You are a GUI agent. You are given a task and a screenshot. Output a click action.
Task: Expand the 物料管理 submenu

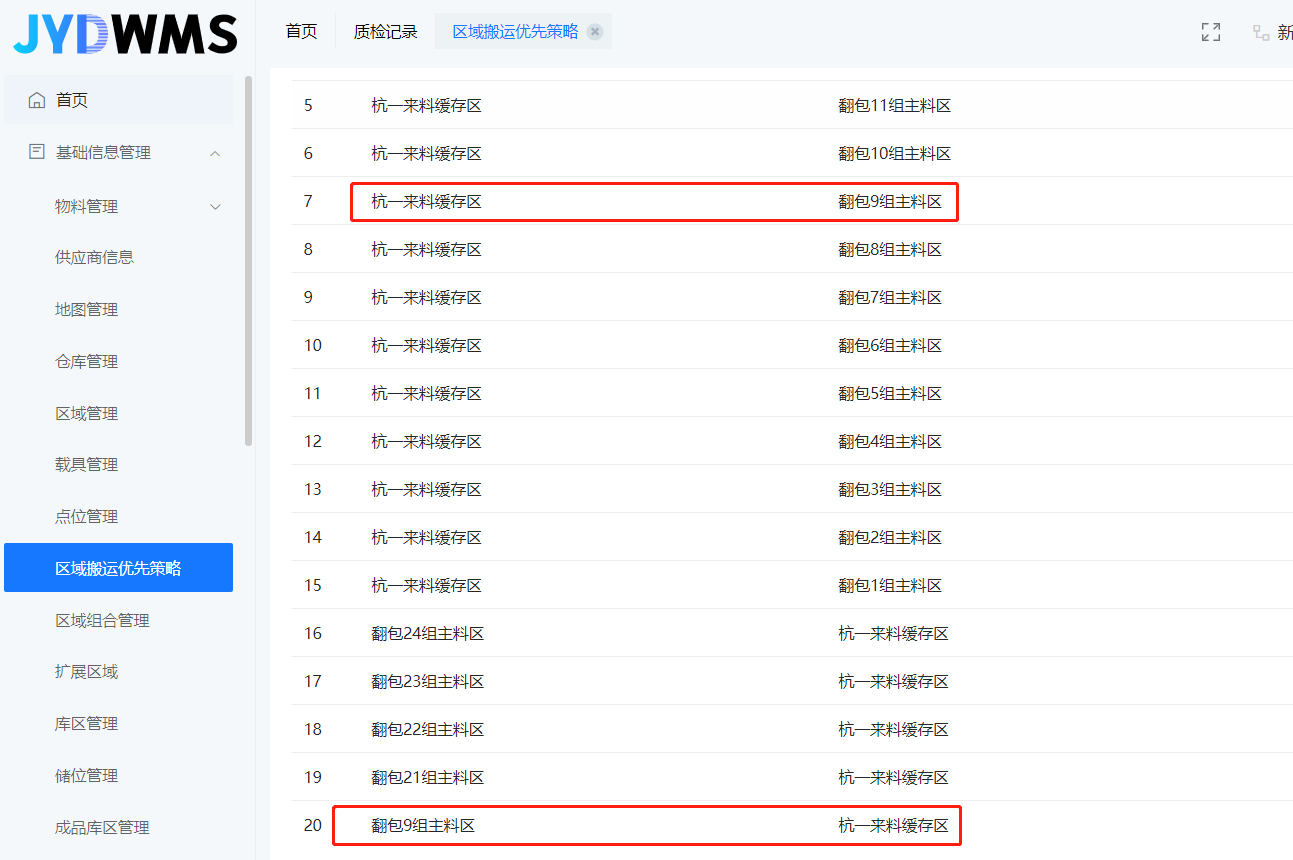click(215, 206)
